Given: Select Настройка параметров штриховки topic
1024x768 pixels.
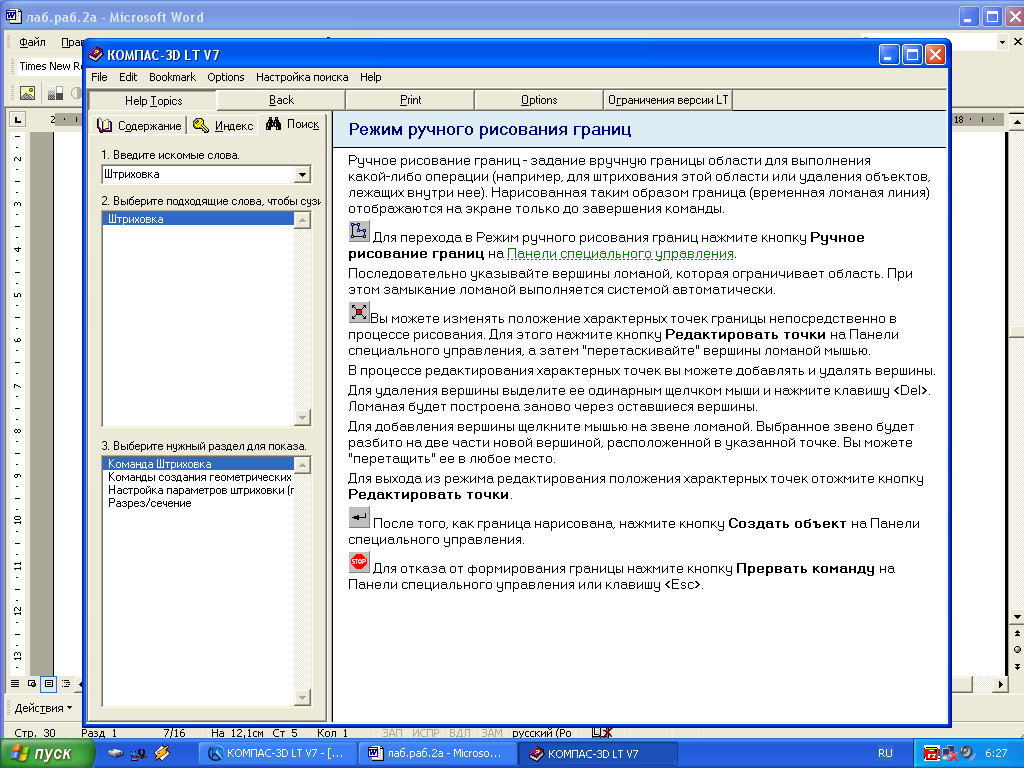Looking at the screenshot, I should 198,490.
